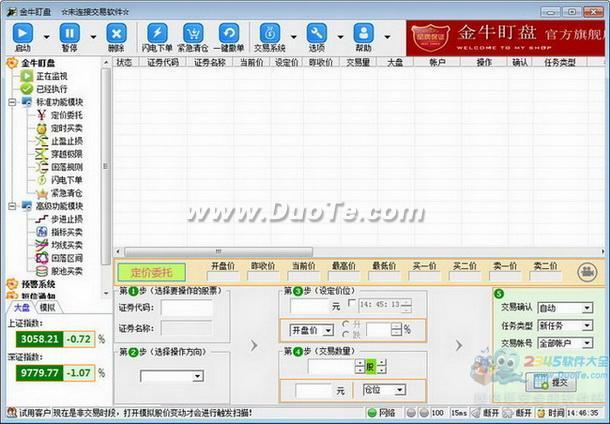Image resolution: width=610 pixels, height=424 pixels.
Task: Select the 金牛盯盘 root tree node
Action: (x=38, y=63)
